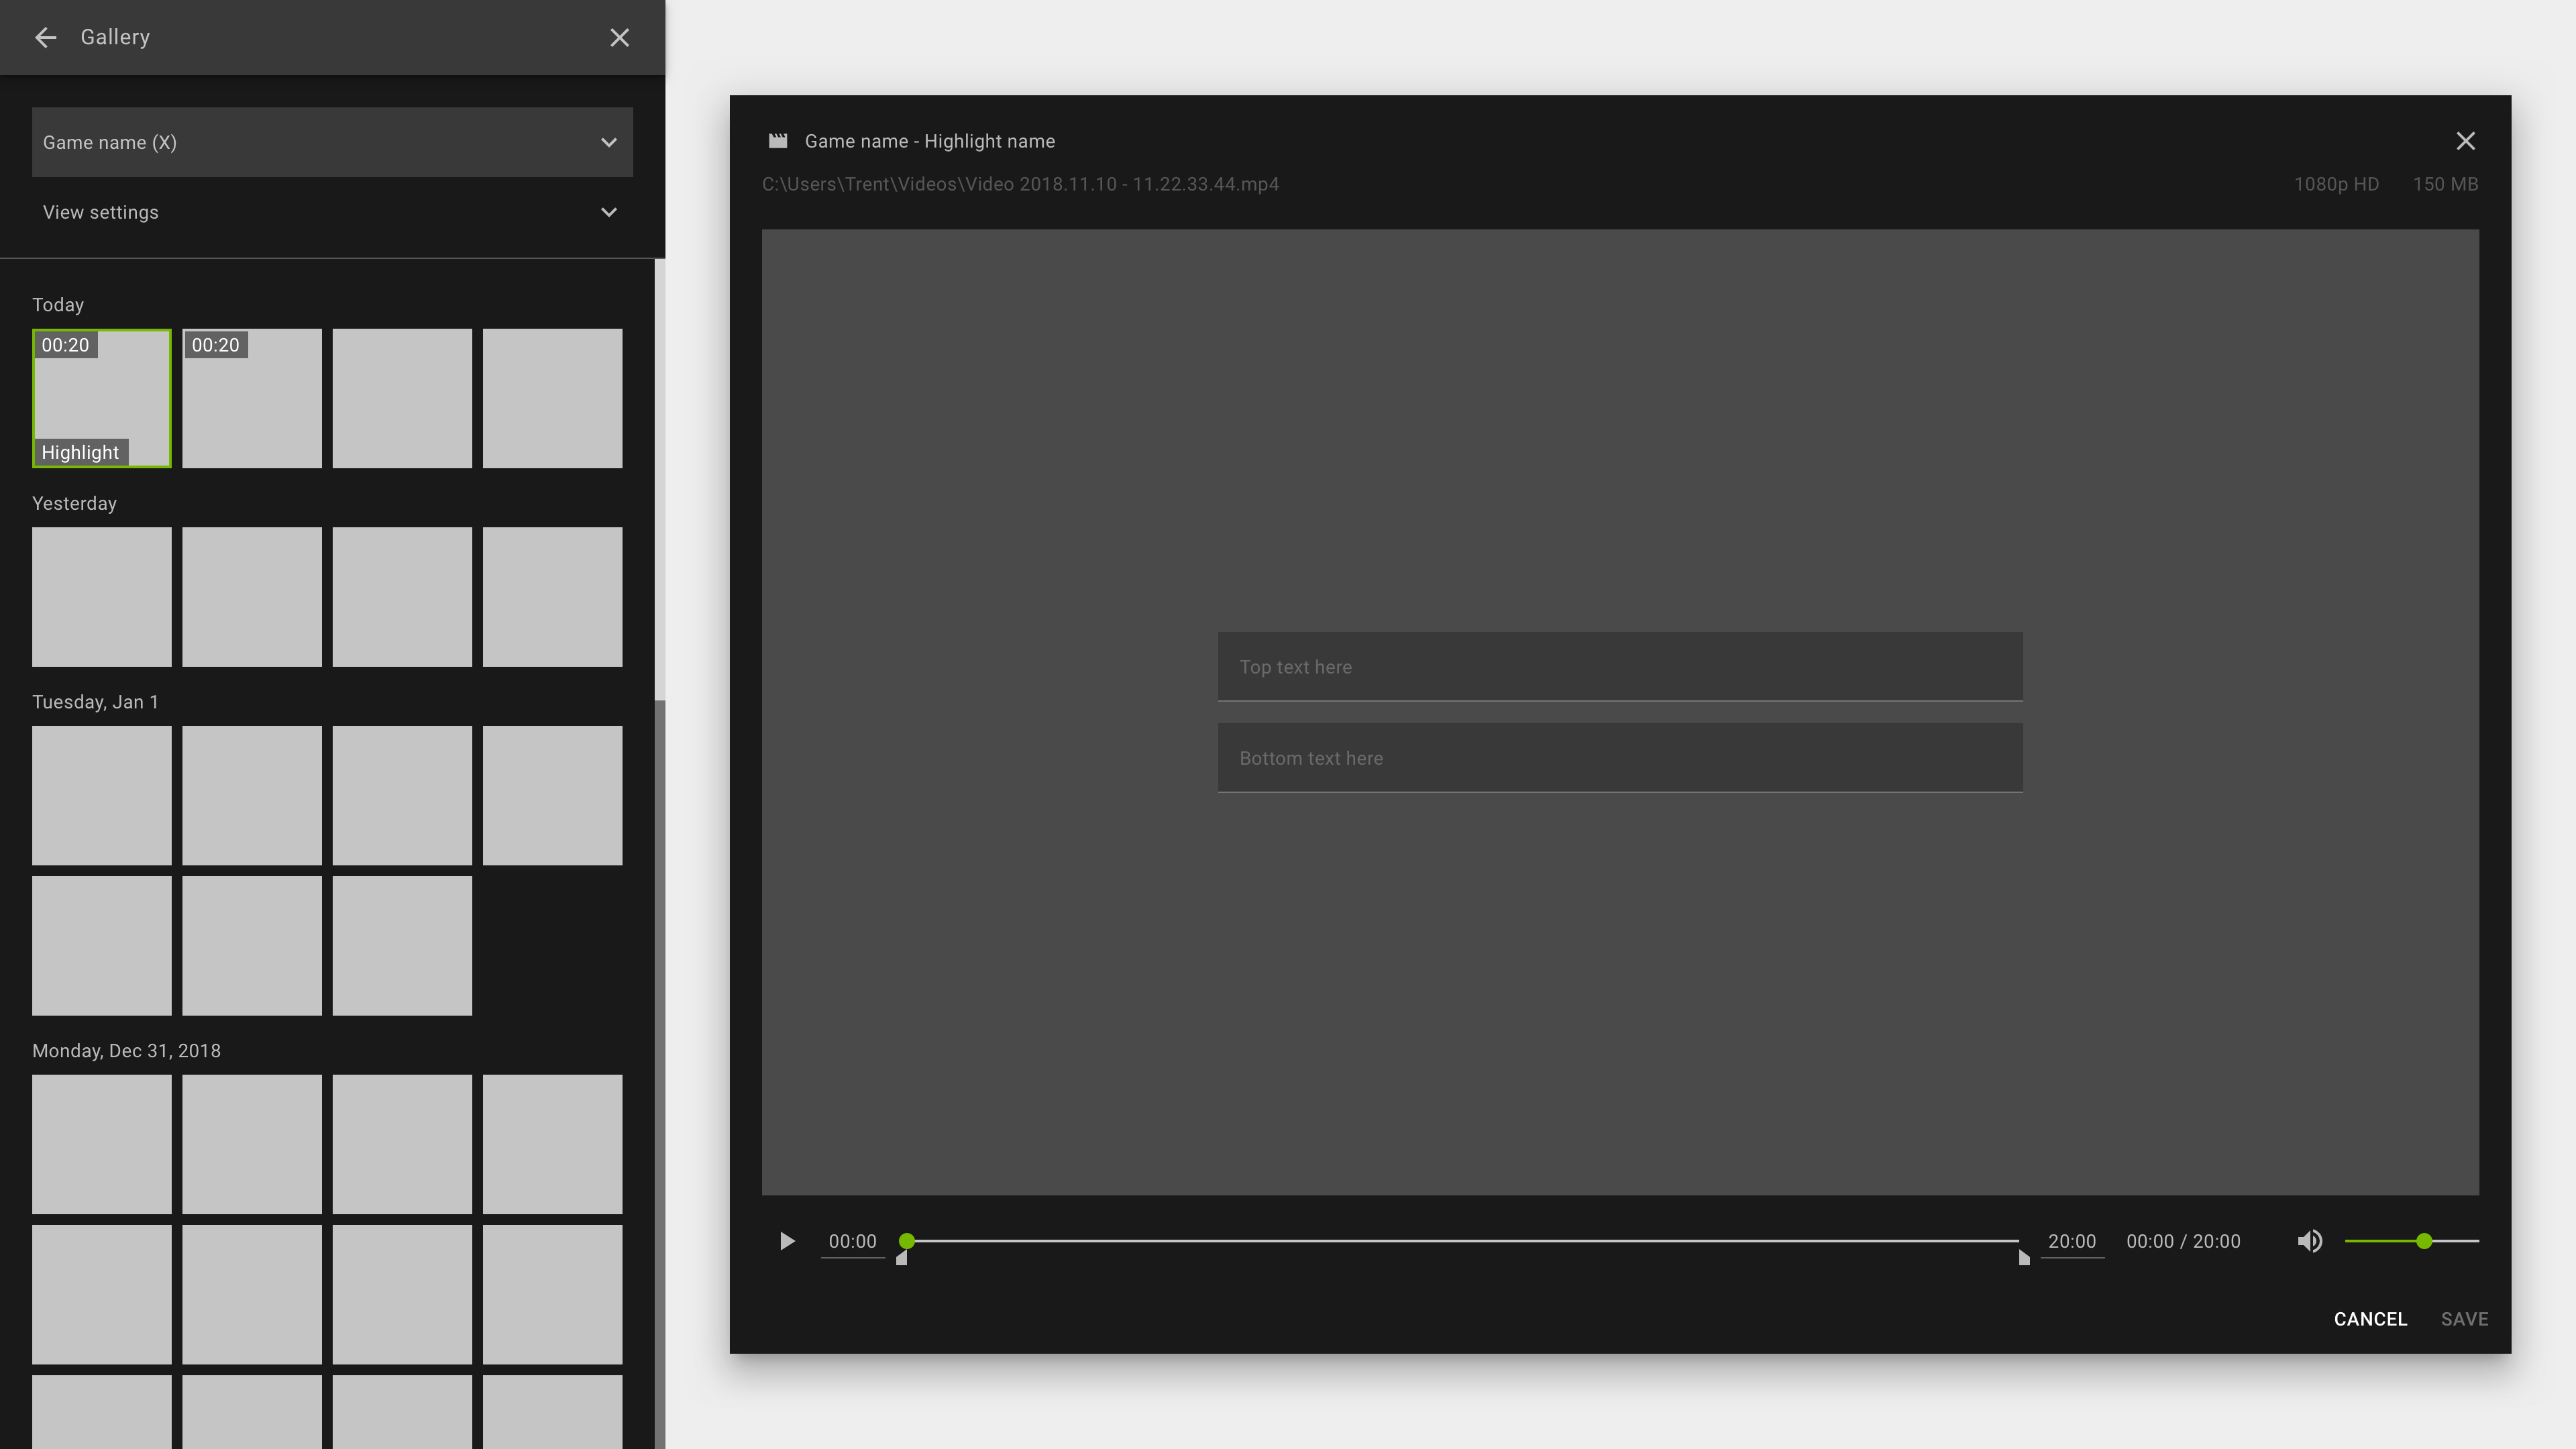Go back with the Gallery arrow
This screenshot has width=2576, height=1449.
click(x=45, y=38)
